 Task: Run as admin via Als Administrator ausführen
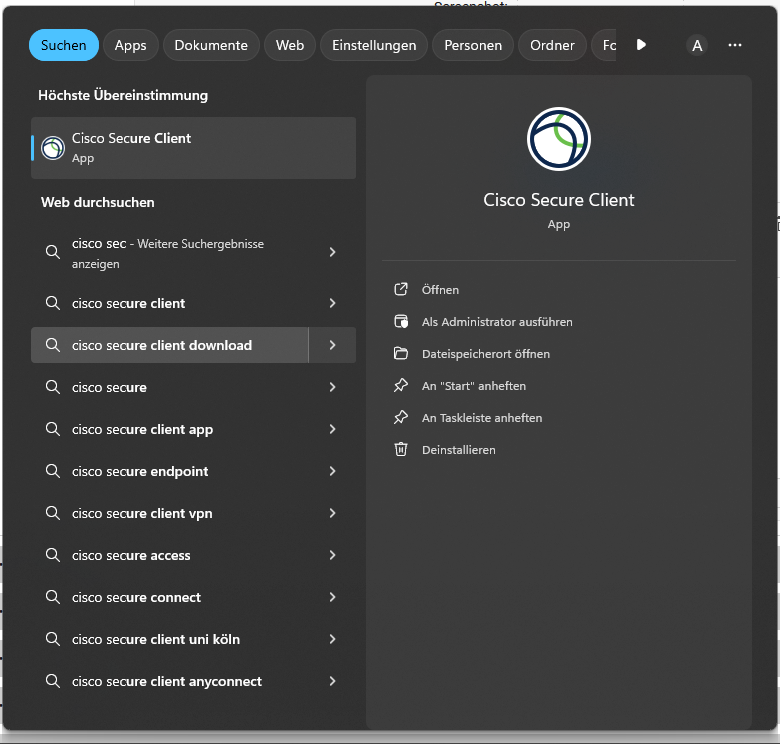point(496,322)
